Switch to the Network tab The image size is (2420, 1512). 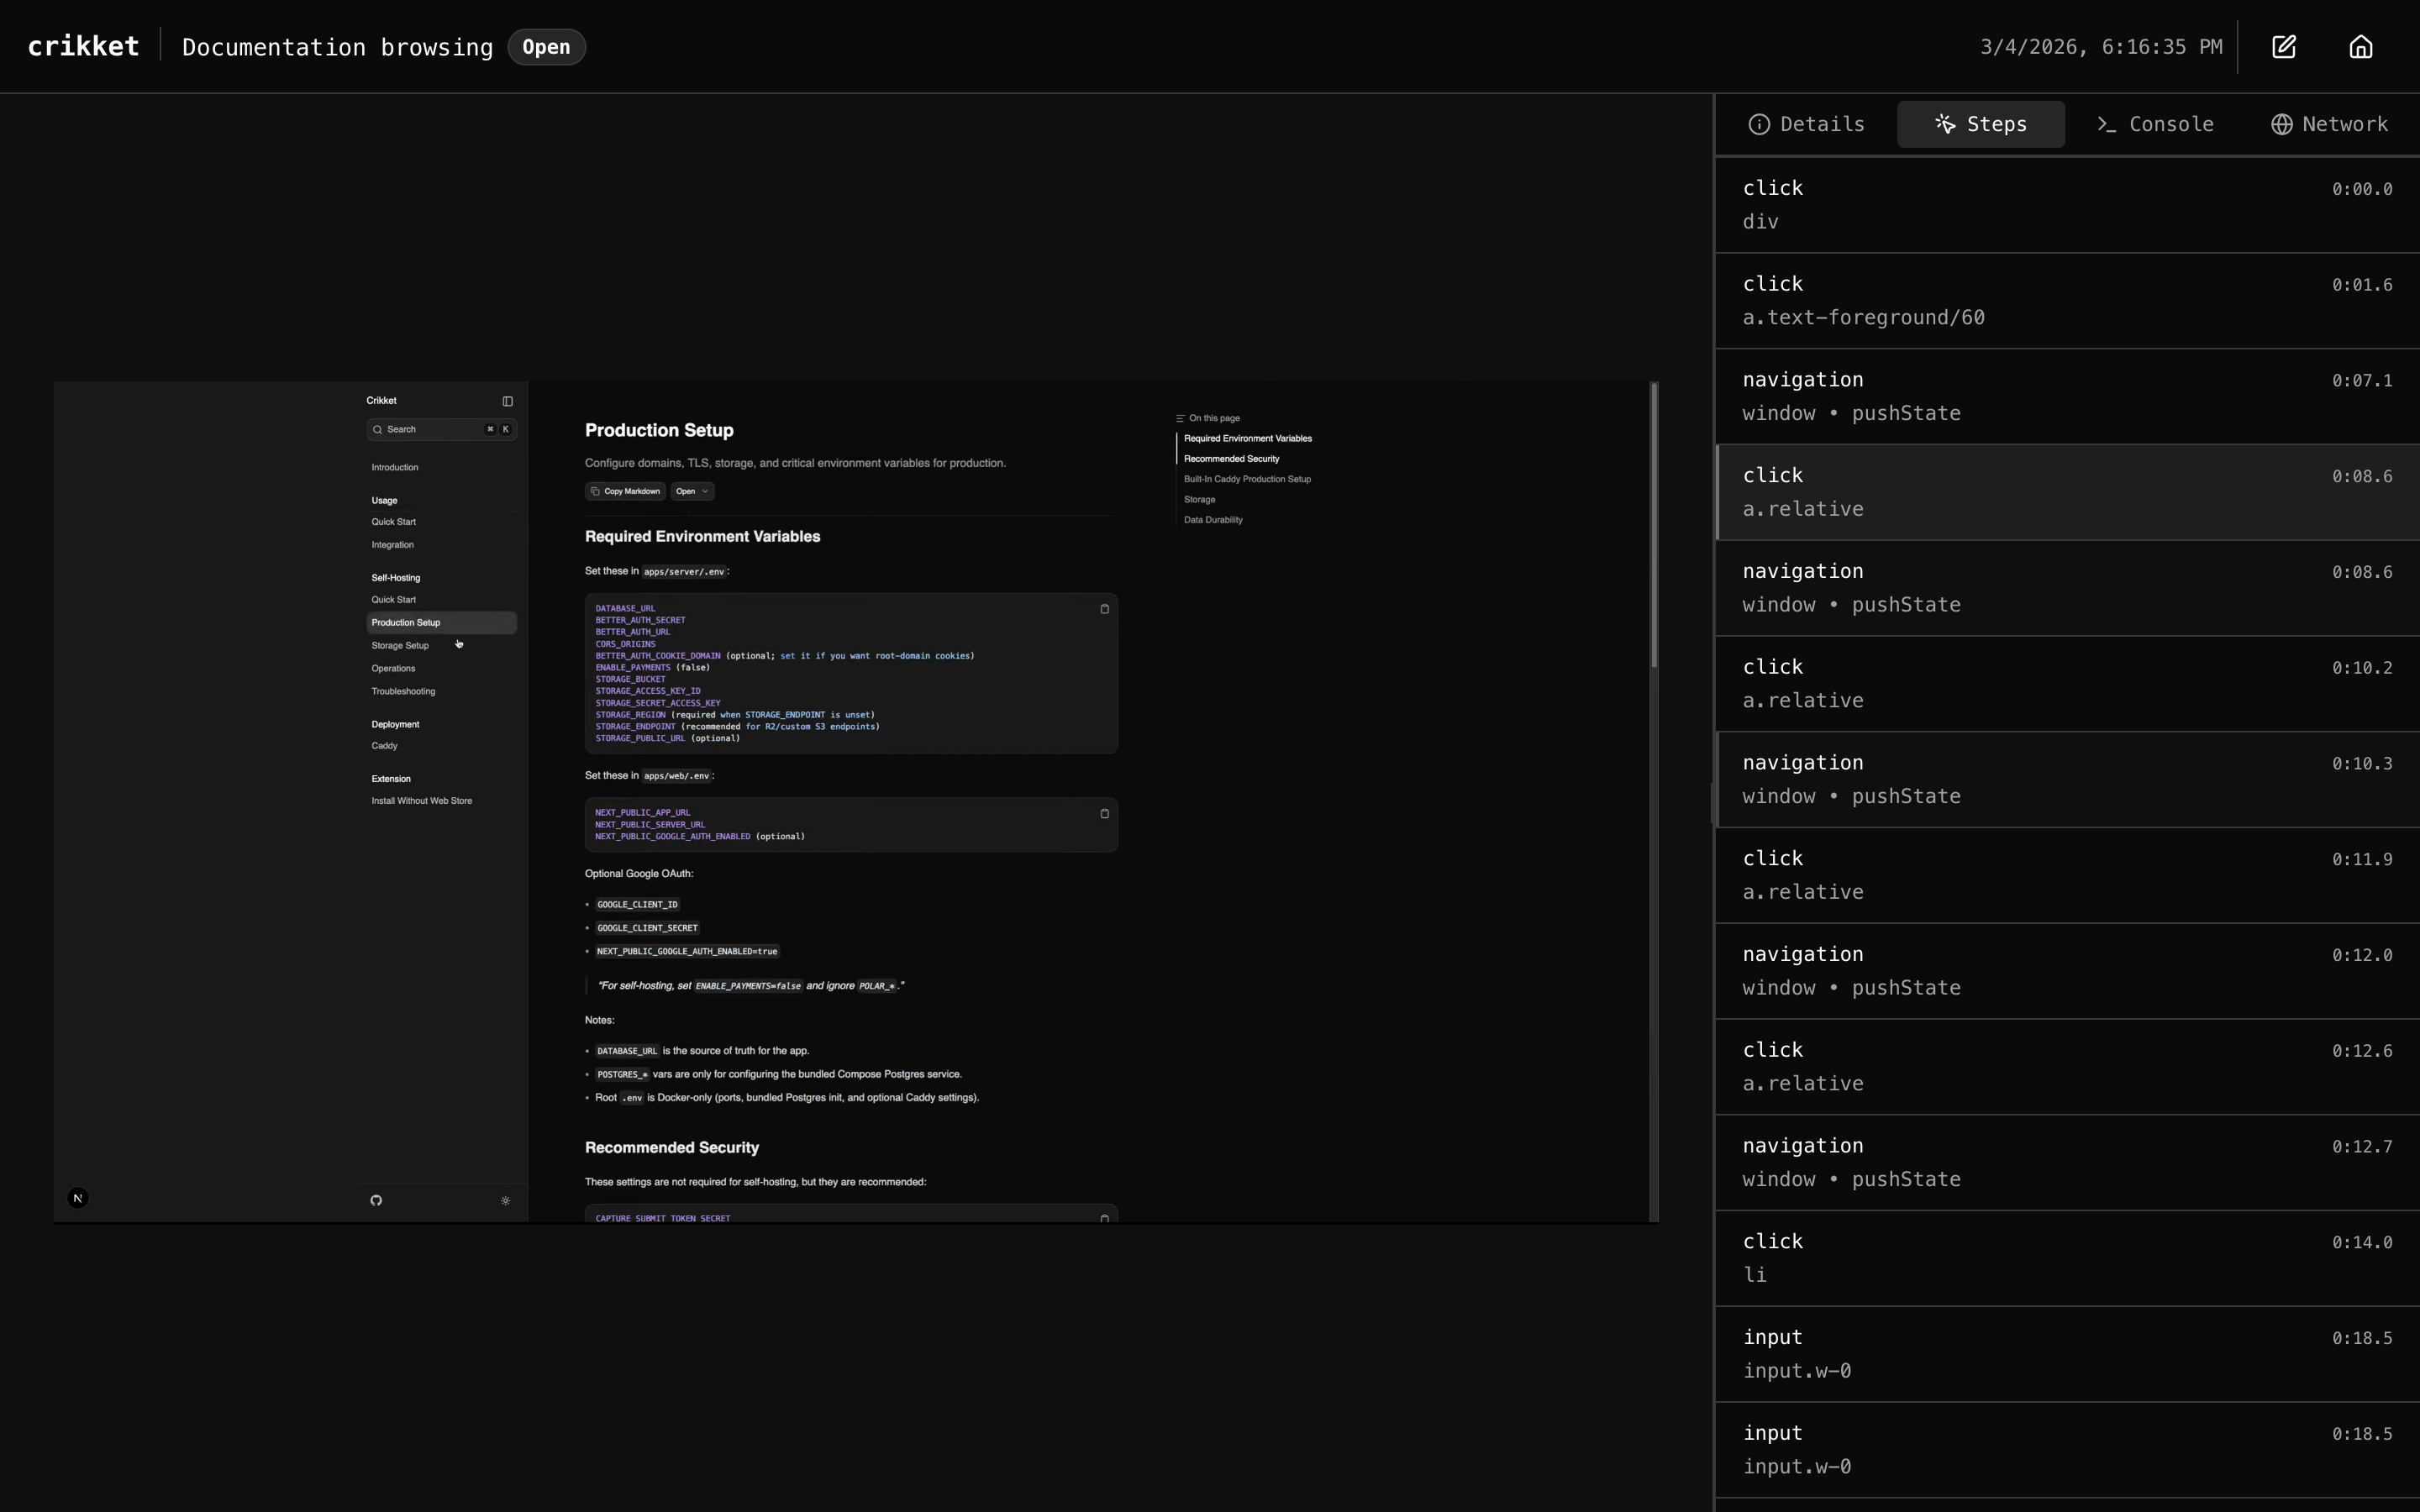point(2329,124)
